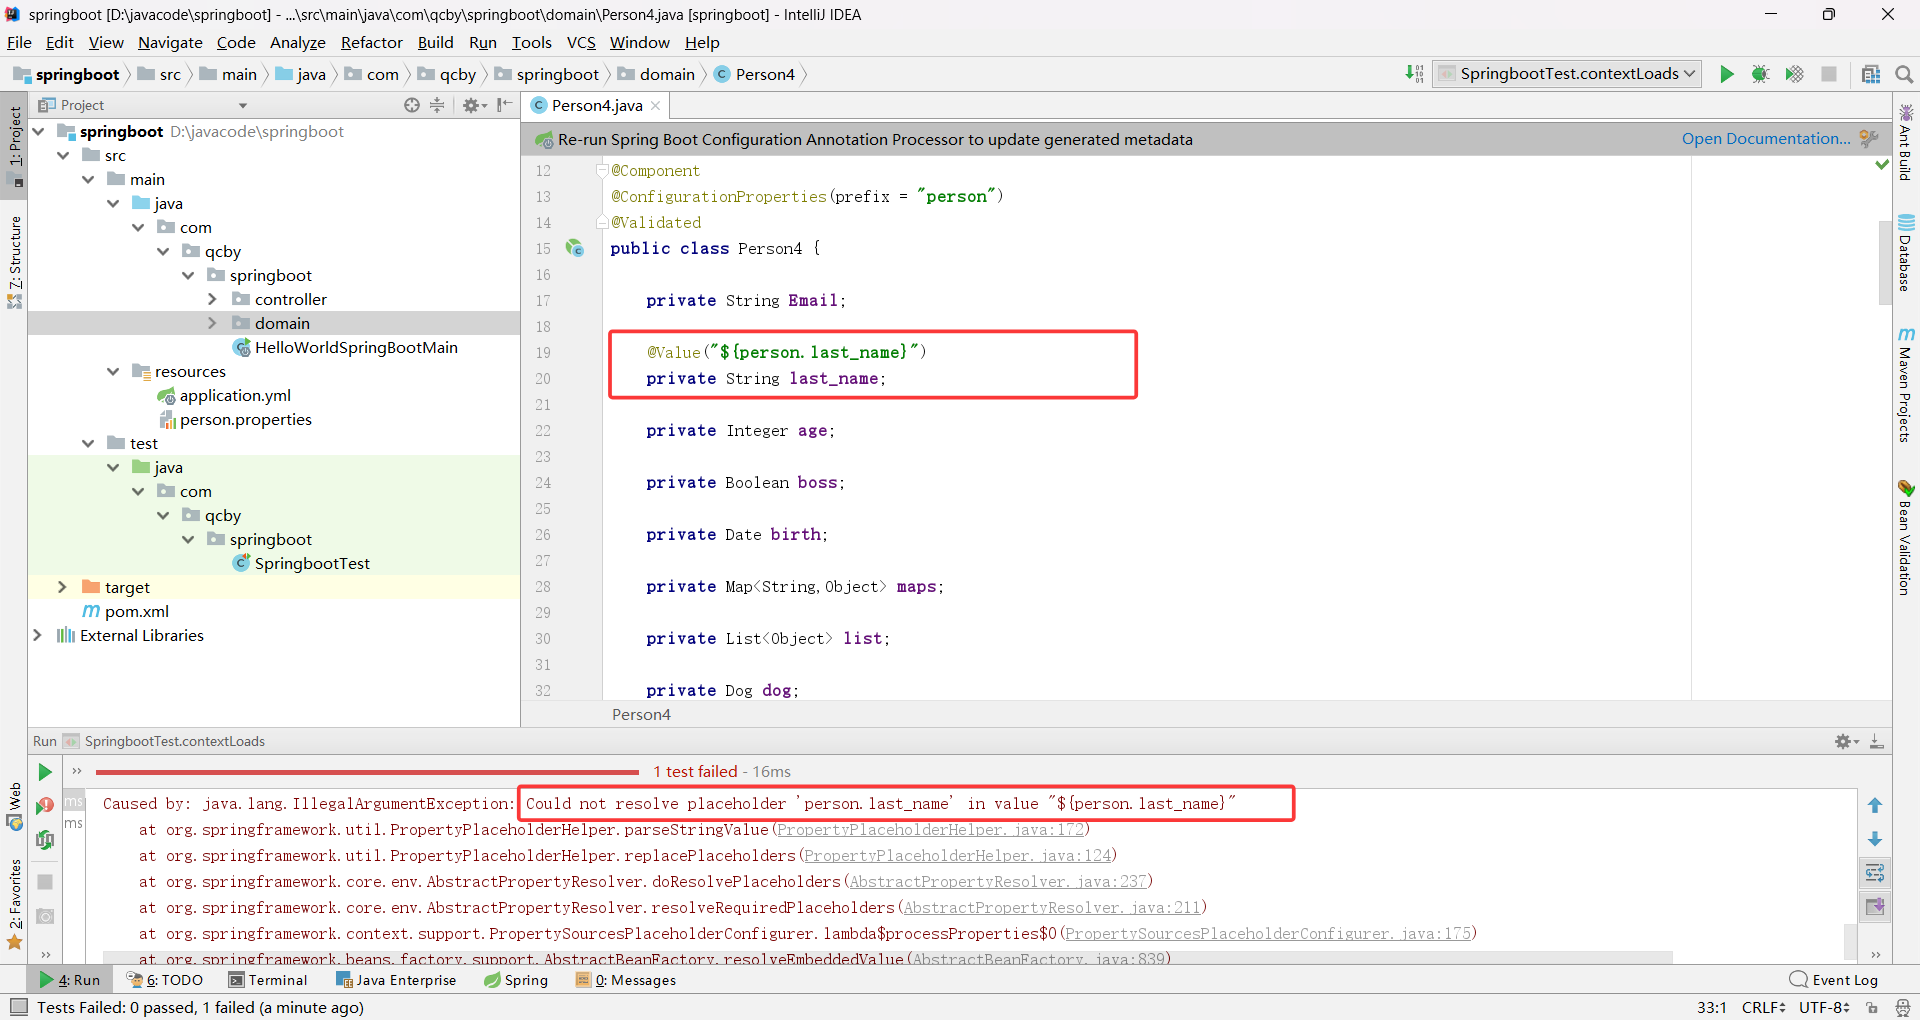This screenshot has height=1020, width=1920.
Task: Open Terminal tool window tab
Action: 268,980
